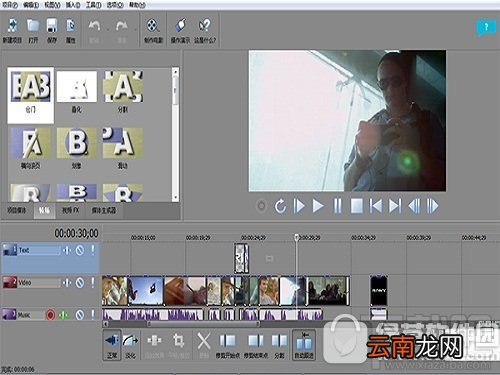Solo the Video track
500x375 pixels.
coord(93,283)
